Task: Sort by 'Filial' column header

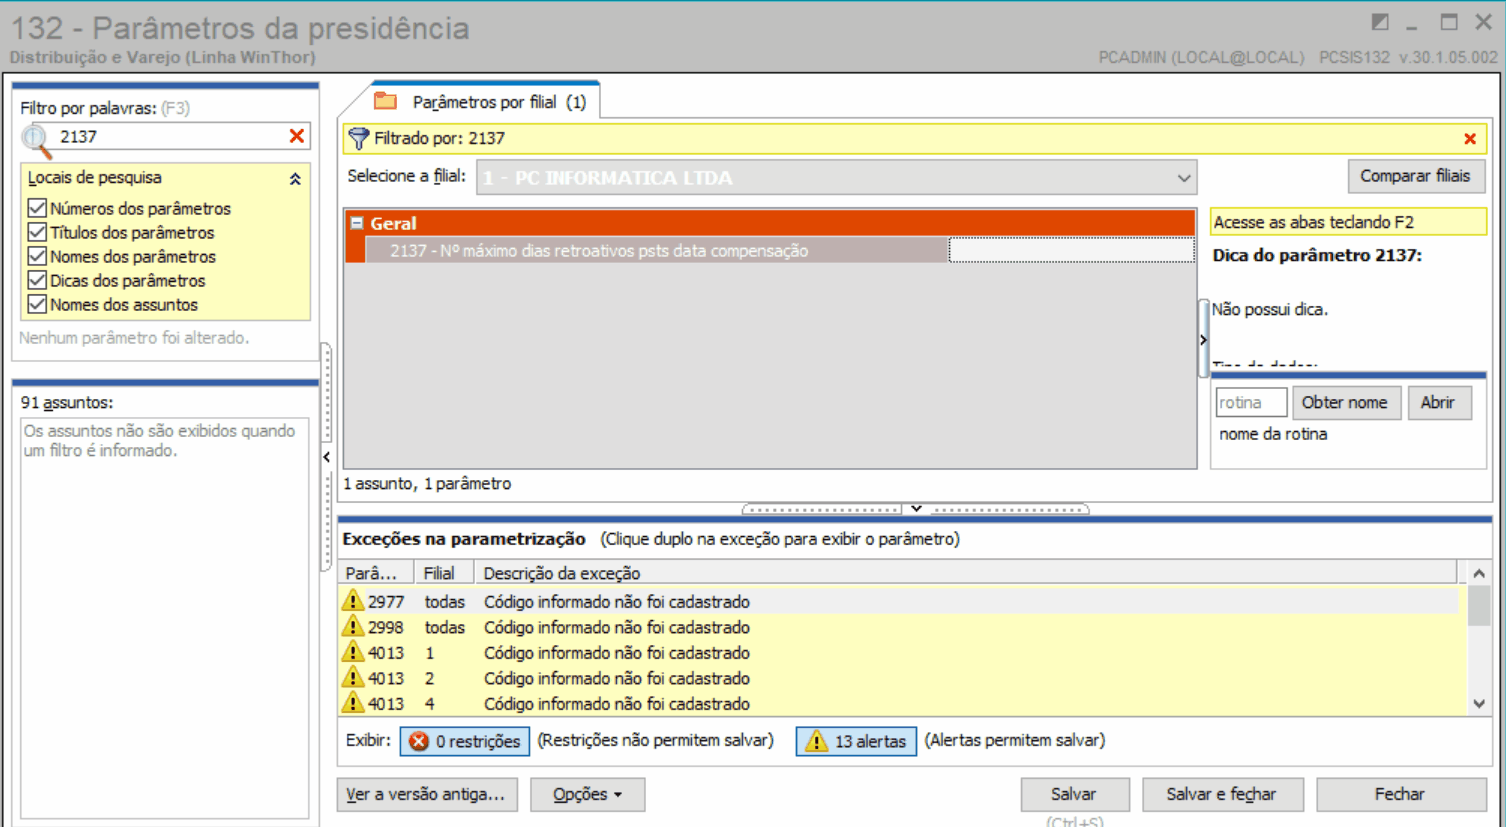Action: click(446, 573)
